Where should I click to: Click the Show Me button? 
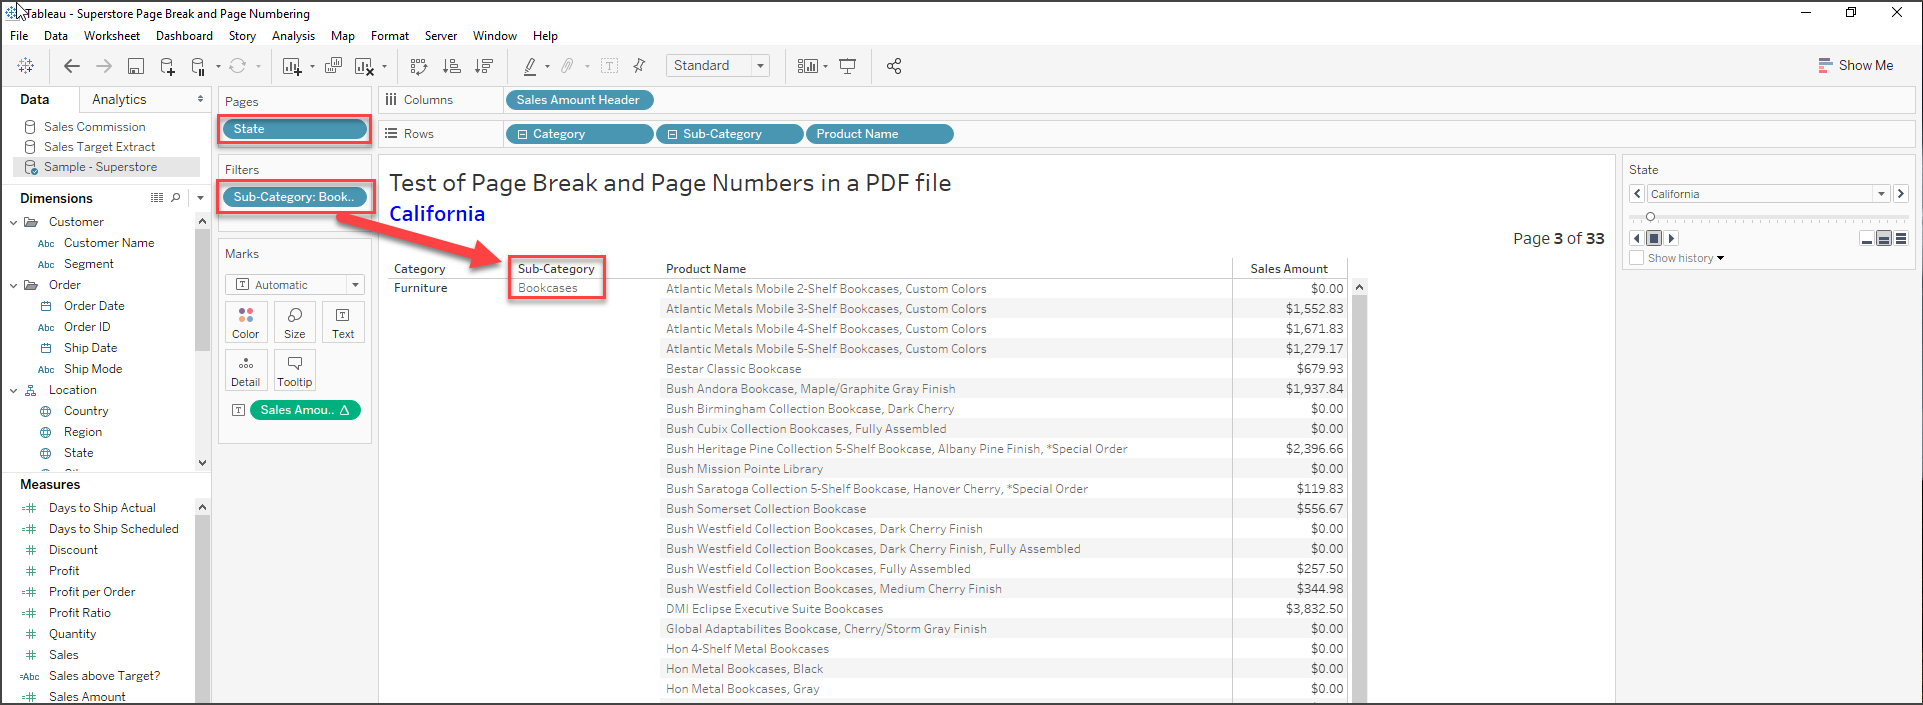click(1856, 66)
